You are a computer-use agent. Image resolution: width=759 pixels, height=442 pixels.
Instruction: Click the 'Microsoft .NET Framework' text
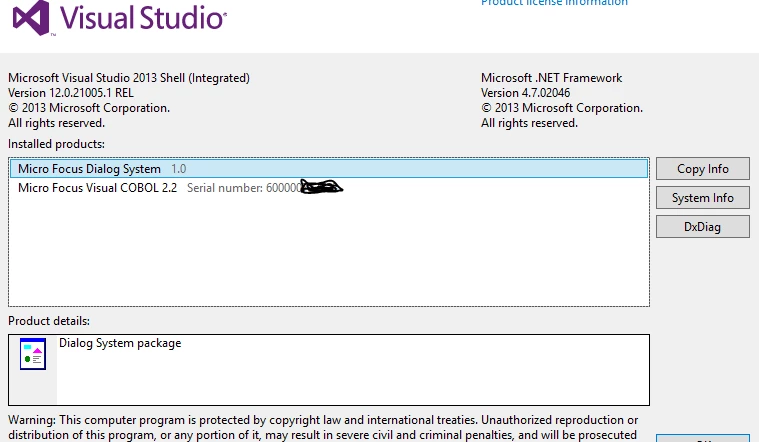551,78
